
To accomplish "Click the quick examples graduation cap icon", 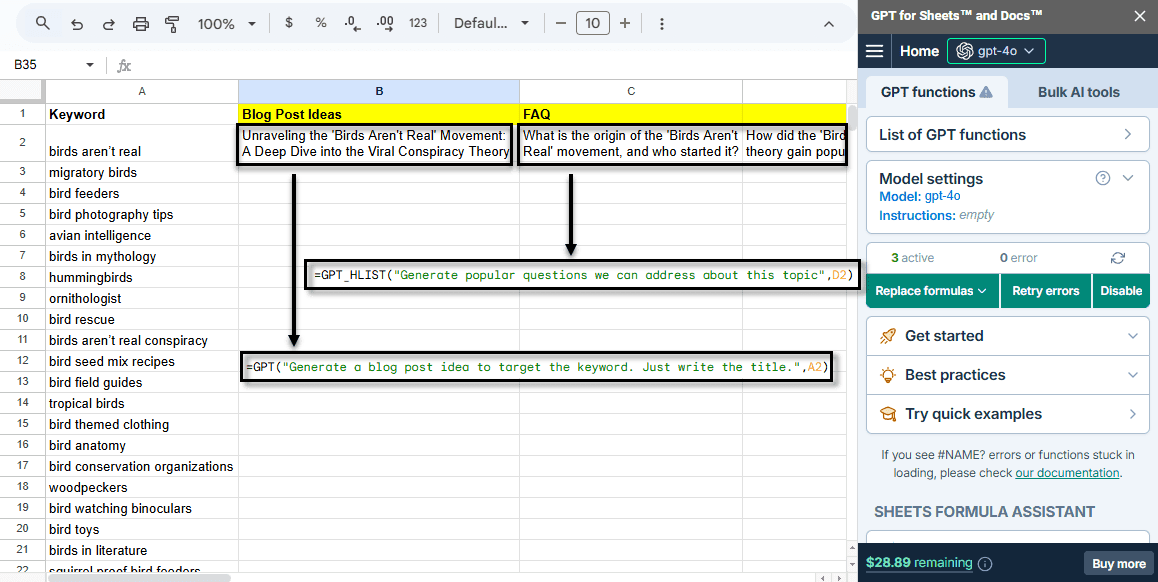I will coord(888,414).
